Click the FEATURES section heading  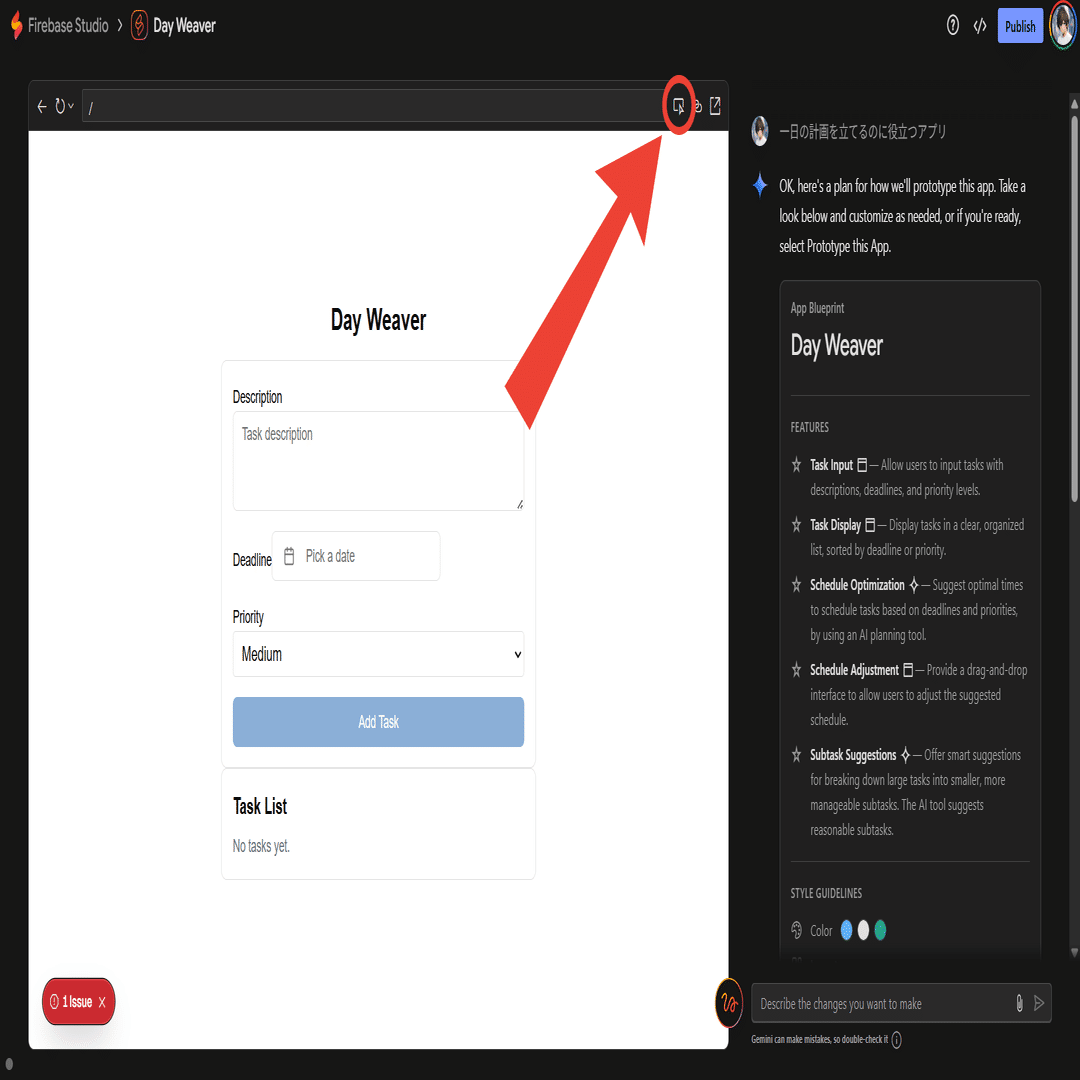[809, 427]
